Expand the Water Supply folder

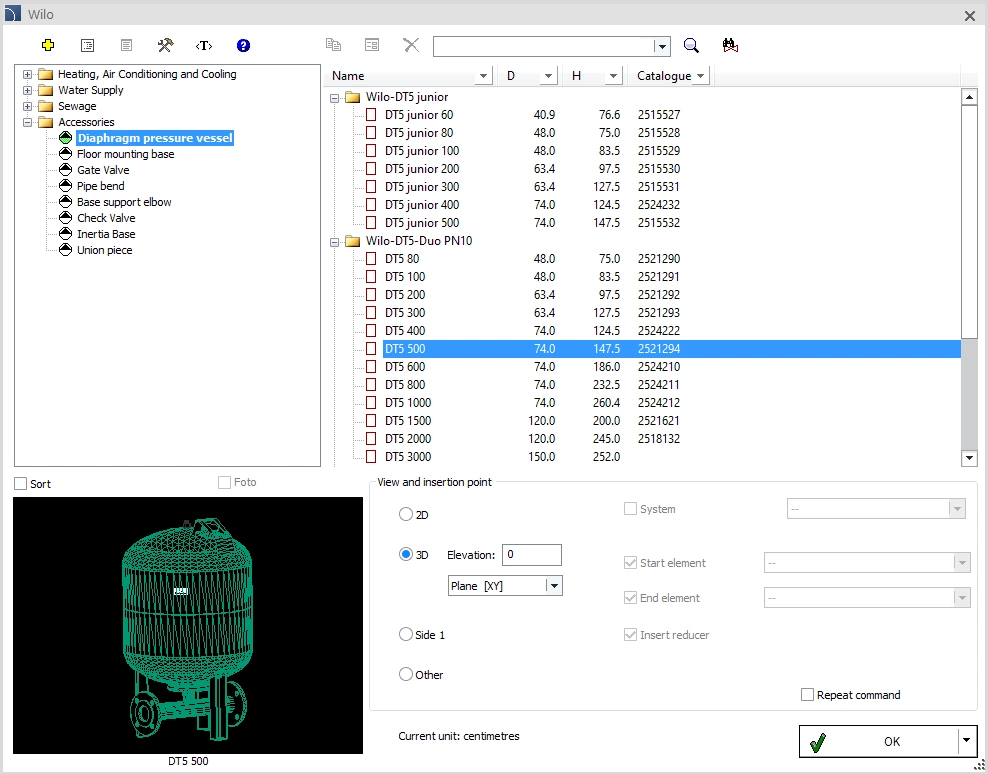click(27, 90)
